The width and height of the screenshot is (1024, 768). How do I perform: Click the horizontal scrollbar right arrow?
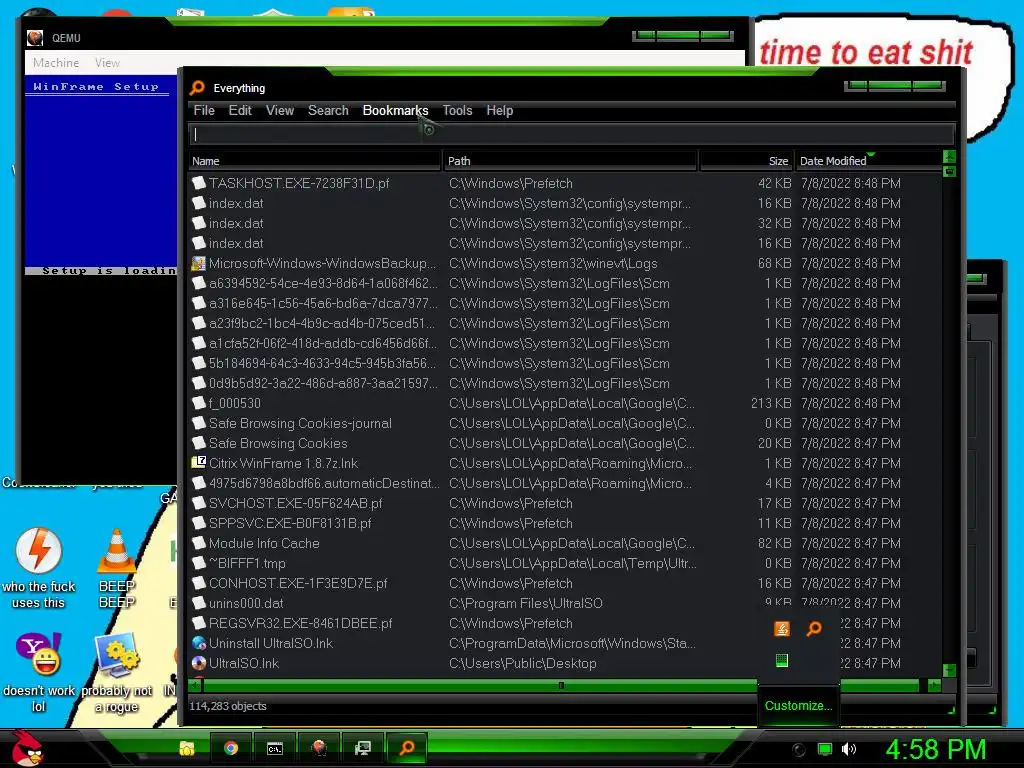(x=934, y=685)
